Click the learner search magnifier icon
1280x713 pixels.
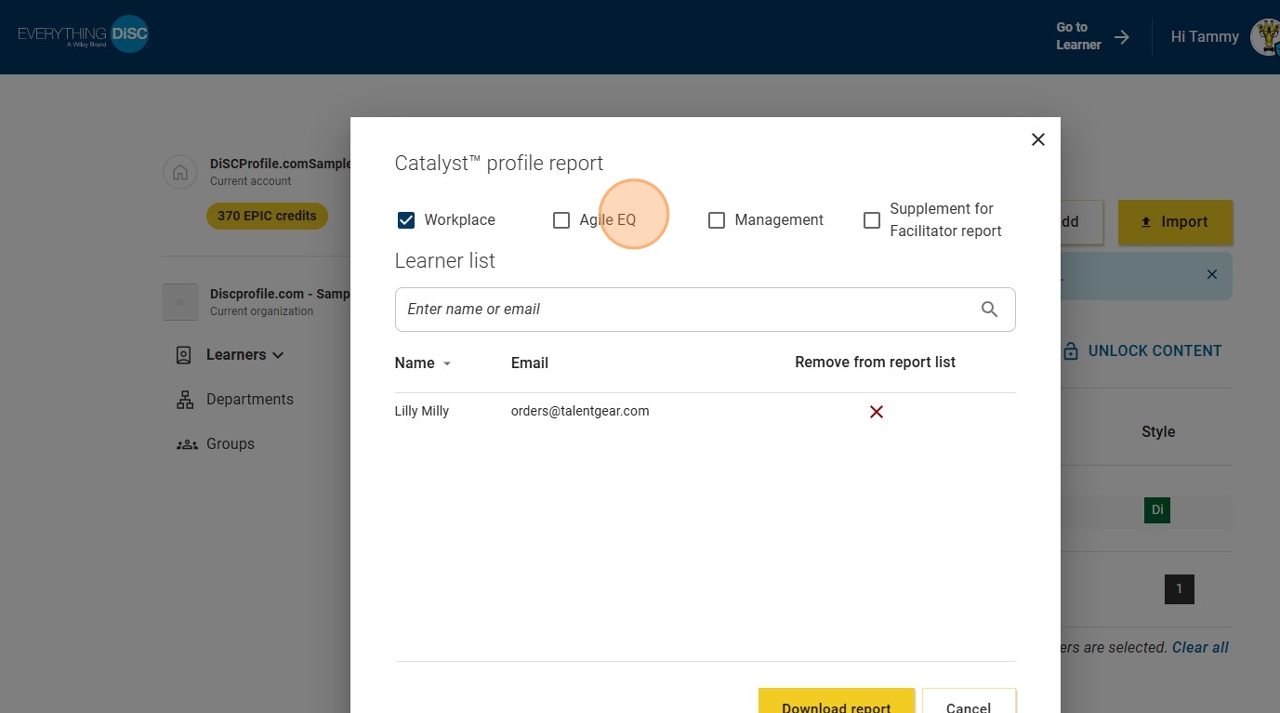tap(990, 310)
